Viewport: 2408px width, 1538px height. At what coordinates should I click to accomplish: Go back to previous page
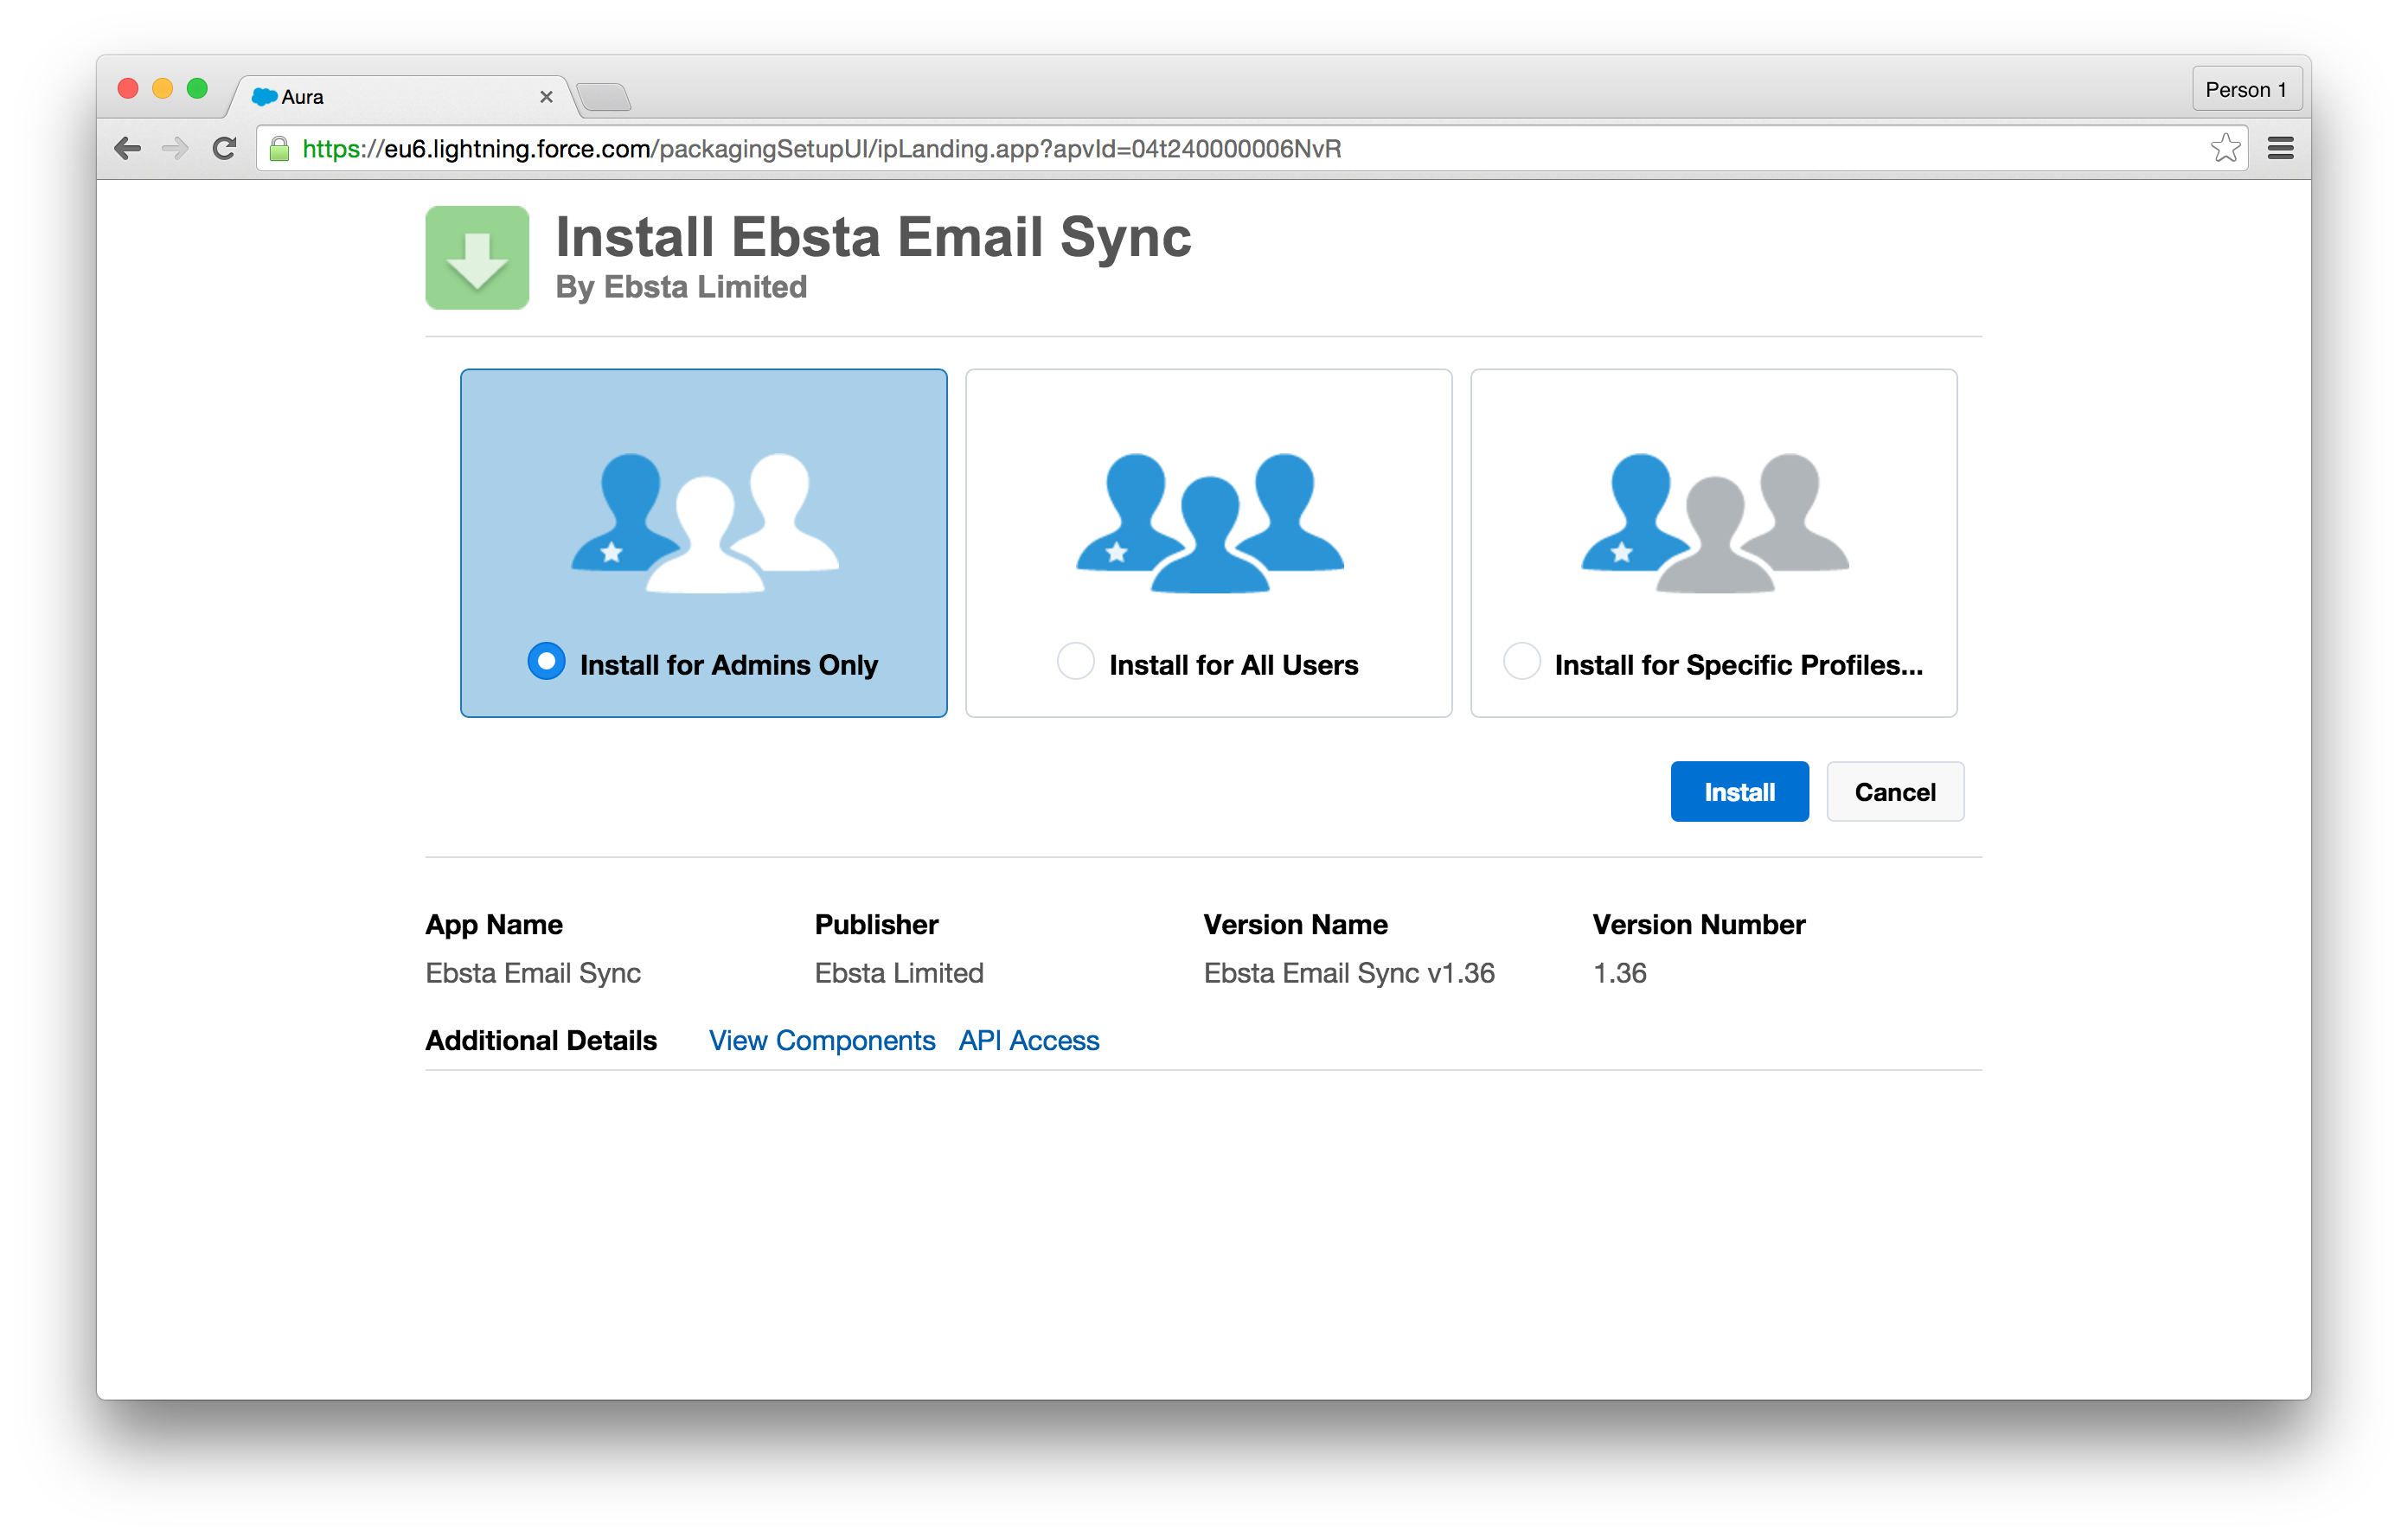pos(128,149)
